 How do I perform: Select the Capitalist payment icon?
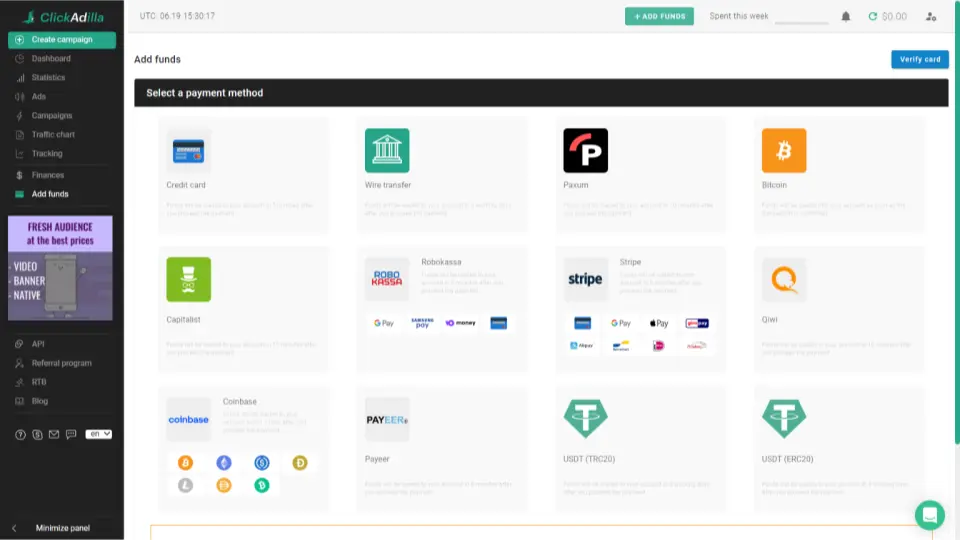(189, 279)
